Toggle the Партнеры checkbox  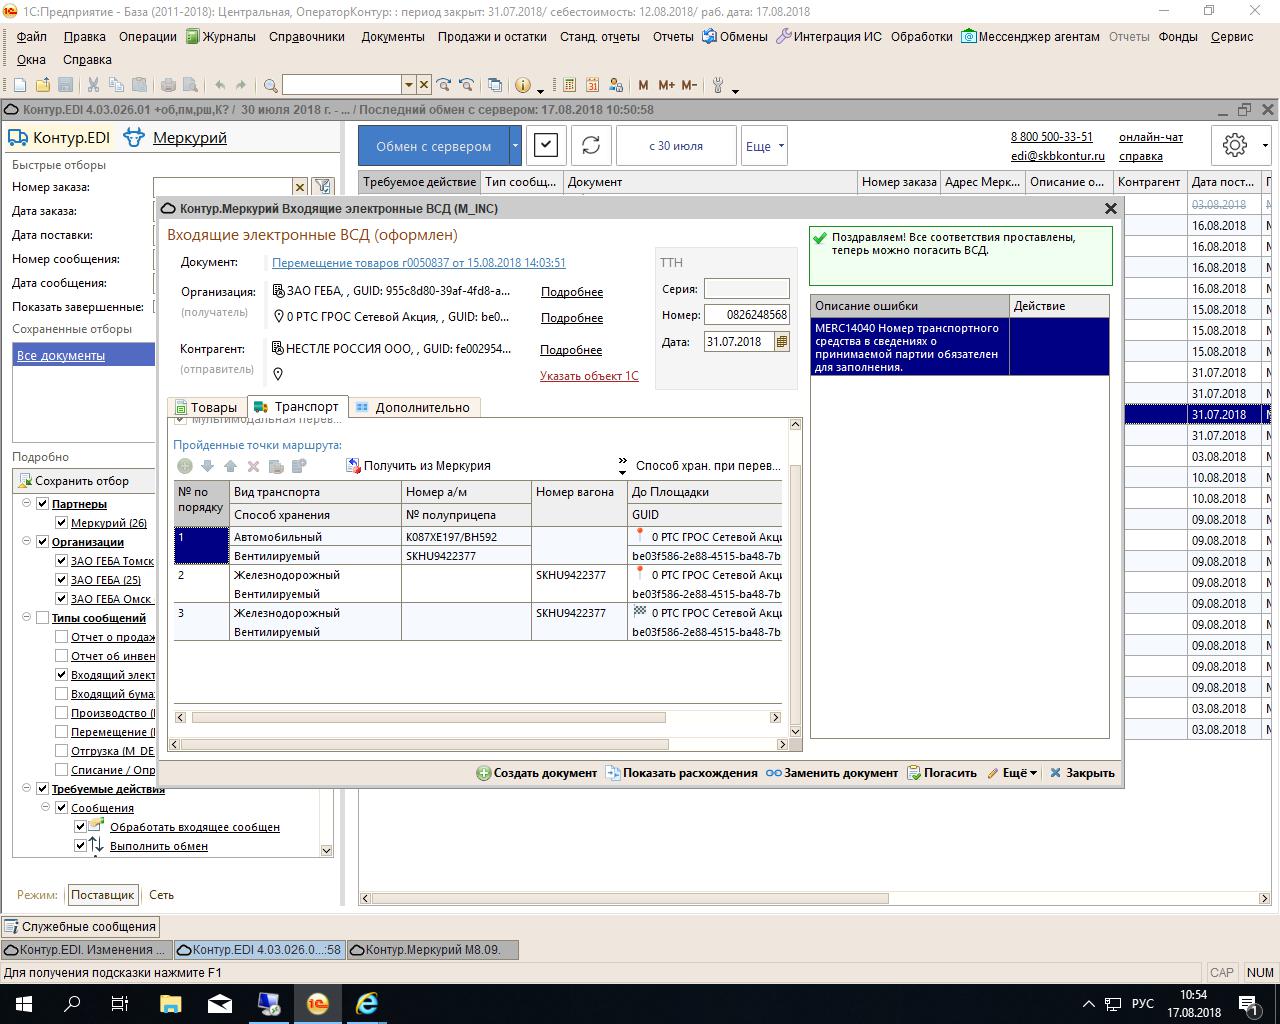42,504
